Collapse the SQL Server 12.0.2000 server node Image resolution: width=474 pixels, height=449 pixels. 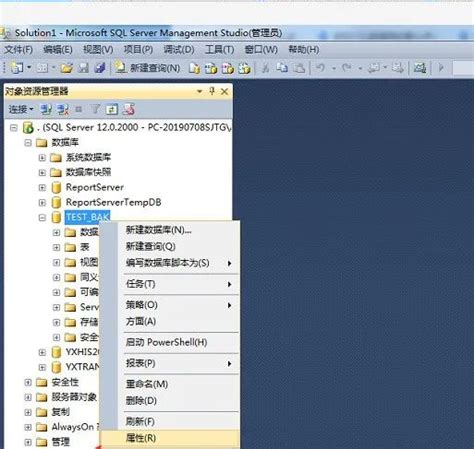(14, 128)
